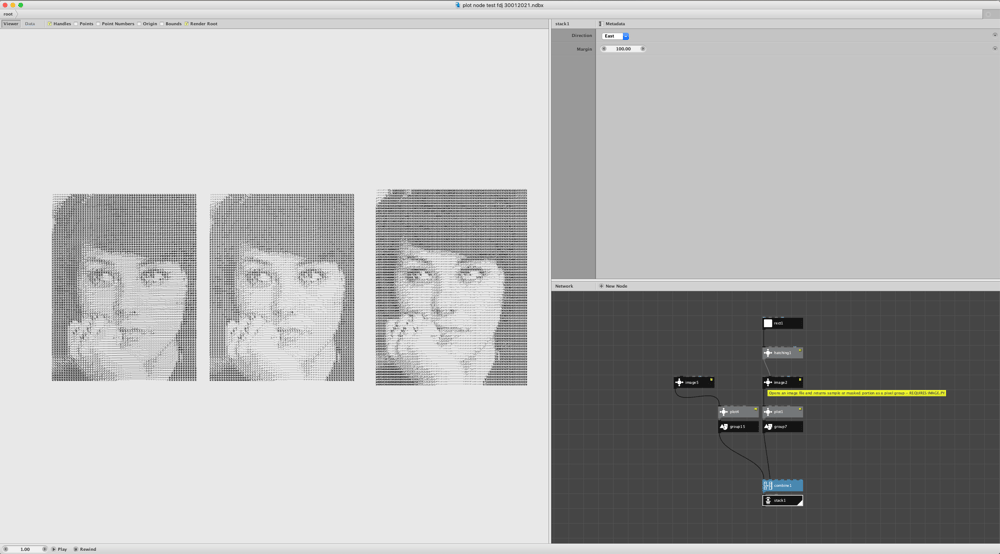Enable the Point Numbers checkbox
Screen dimensions: 1000x554
pyautogui.click(x=98, y=24)
